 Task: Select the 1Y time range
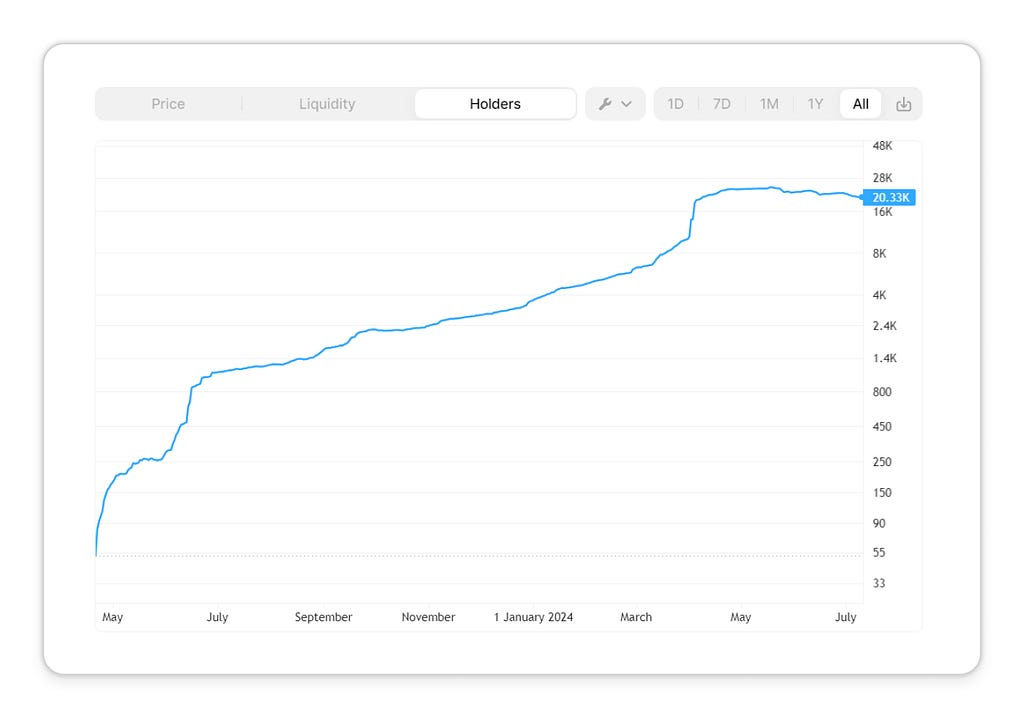point(815,104)
